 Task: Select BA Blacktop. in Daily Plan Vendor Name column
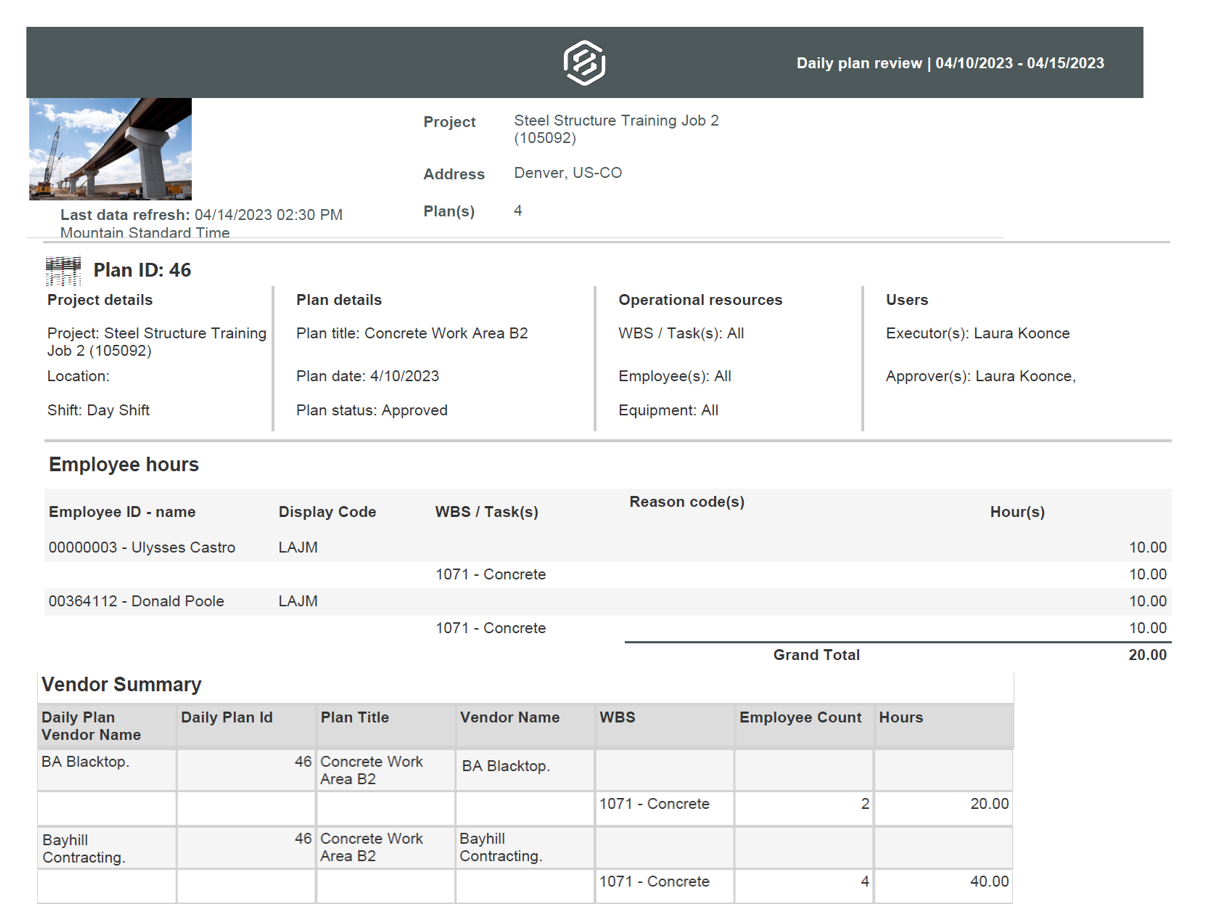click(86, 762)
